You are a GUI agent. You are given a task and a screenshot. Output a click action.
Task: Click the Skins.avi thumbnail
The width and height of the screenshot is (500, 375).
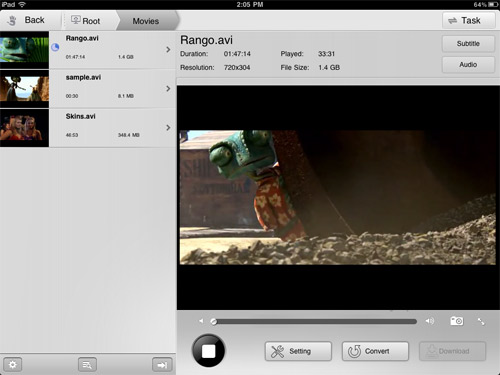pyautogui.click(x=24, y=128)
